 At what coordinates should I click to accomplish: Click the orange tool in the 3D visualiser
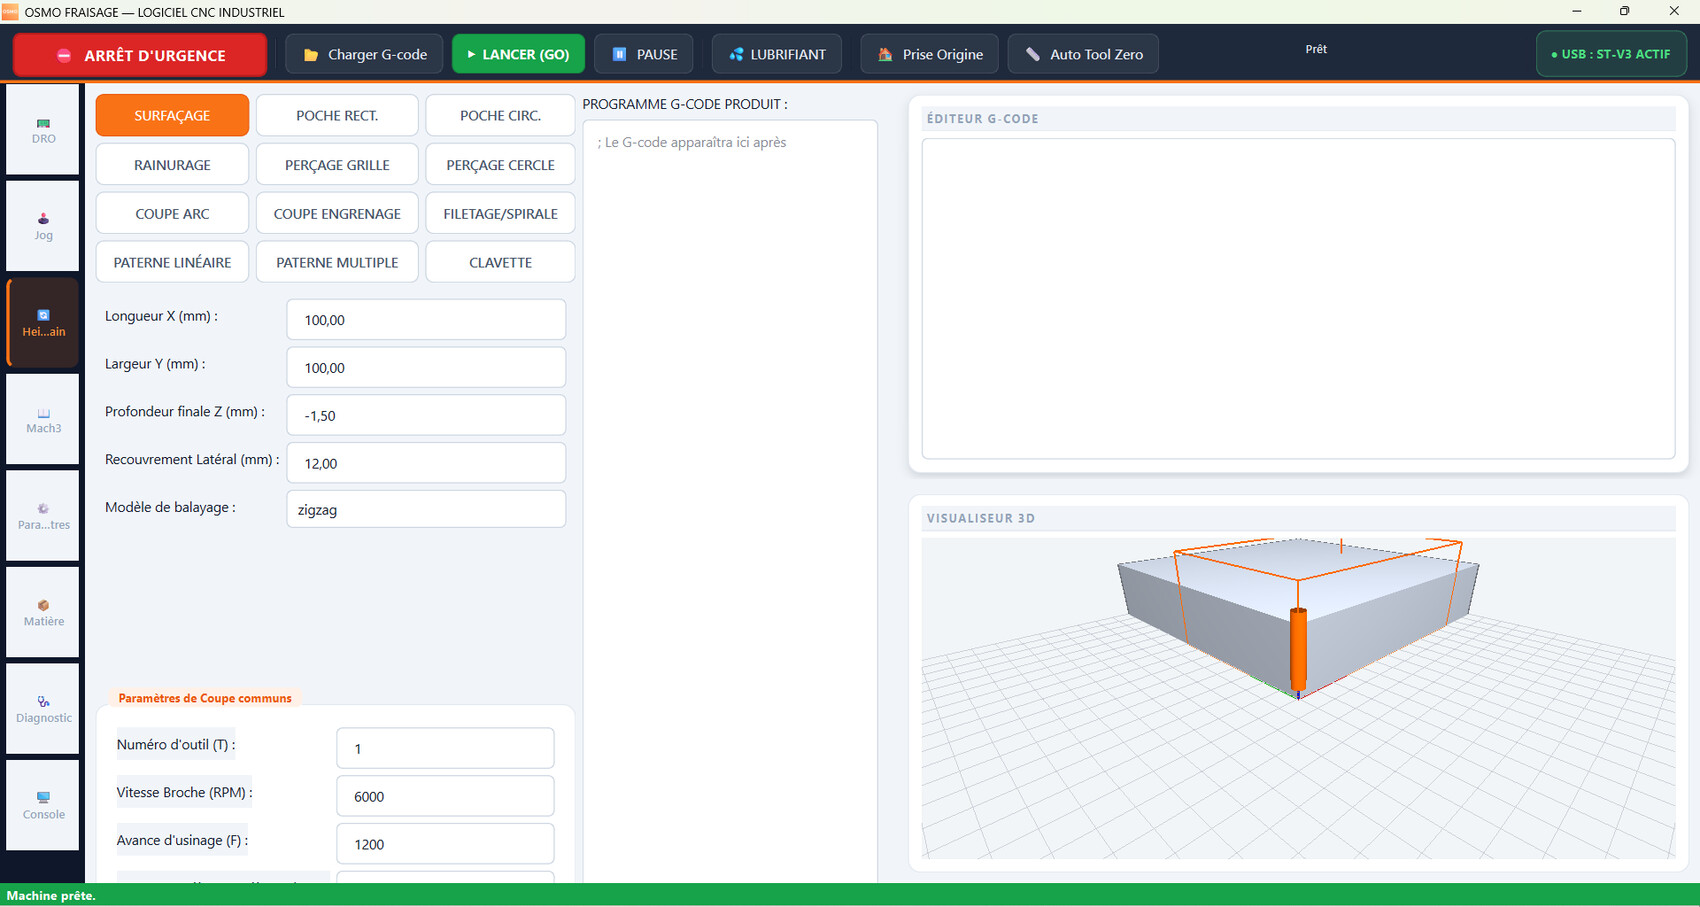[1298, 650]
